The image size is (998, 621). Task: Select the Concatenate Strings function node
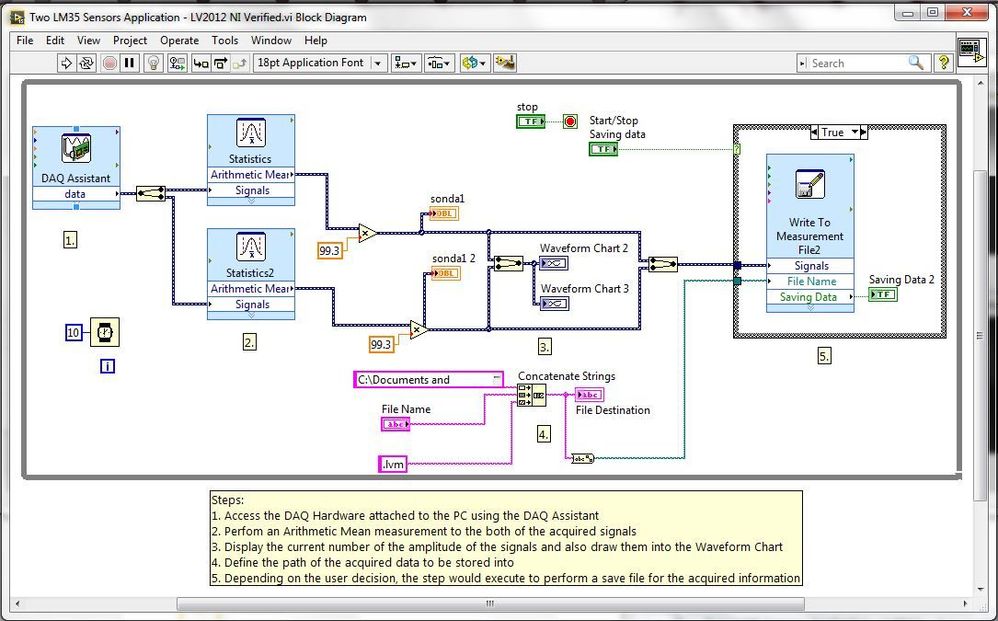(x=531, y=395)
